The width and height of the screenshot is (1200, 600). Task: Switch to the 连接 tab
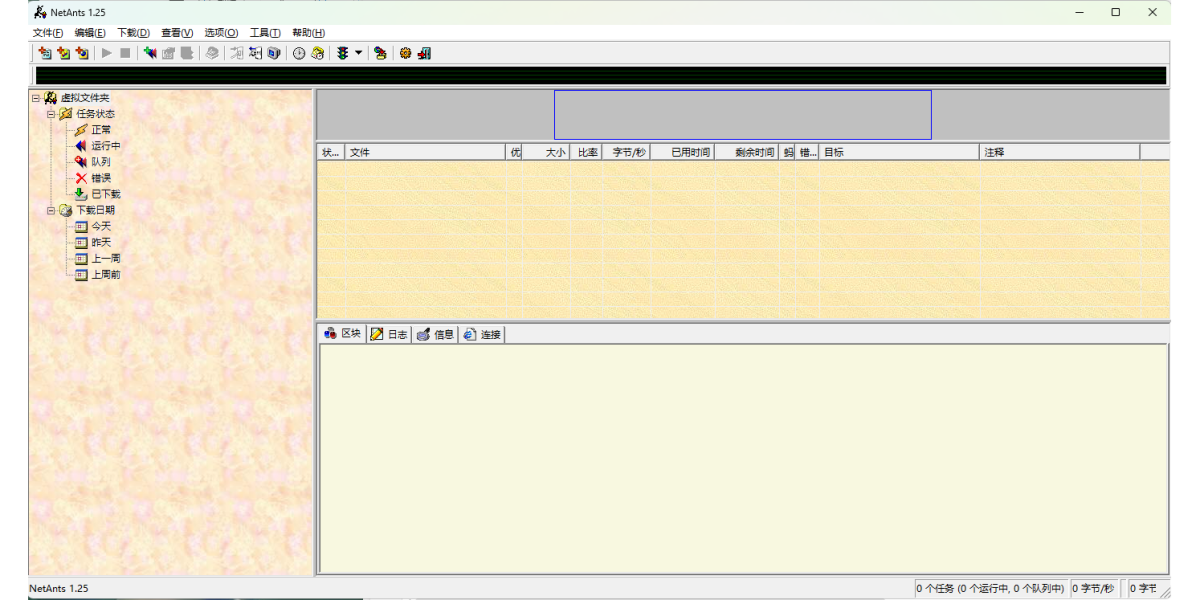[x=482, y=334]
